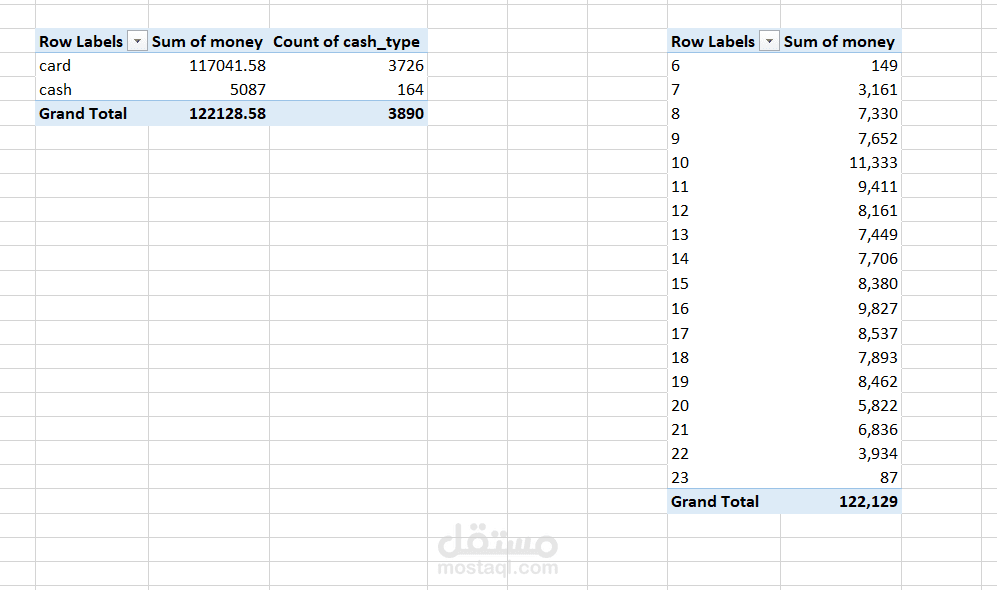The height and width of the screenshot is (590, 997).
Task: Open the left pivot table Row Labels filter dropdown
Action: click(137, 41)
